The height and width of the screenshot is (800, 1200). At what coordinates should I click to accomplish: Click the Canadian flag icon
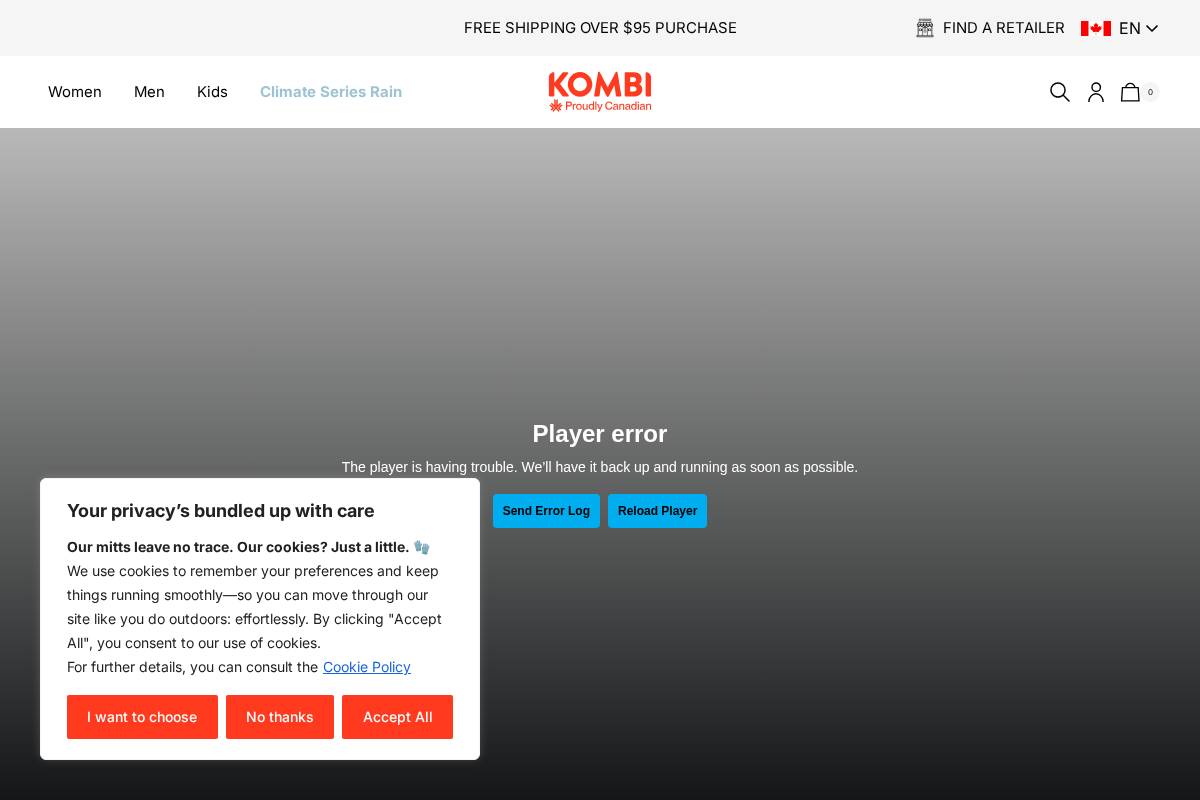pyautogui.click(x=1096, y=28)
